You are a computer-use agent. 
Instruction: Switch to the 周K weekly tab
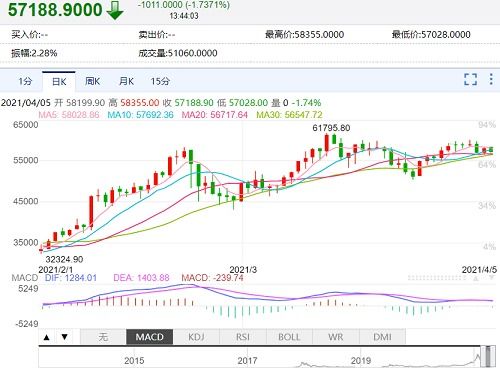pos(93,81)
